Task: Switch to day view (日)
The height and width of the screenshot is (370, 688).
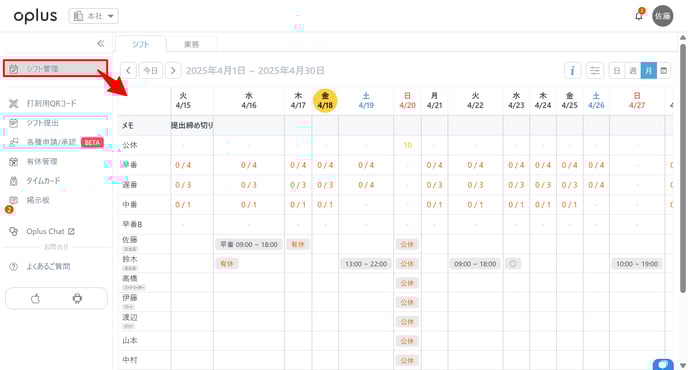Action: [616, 71]
